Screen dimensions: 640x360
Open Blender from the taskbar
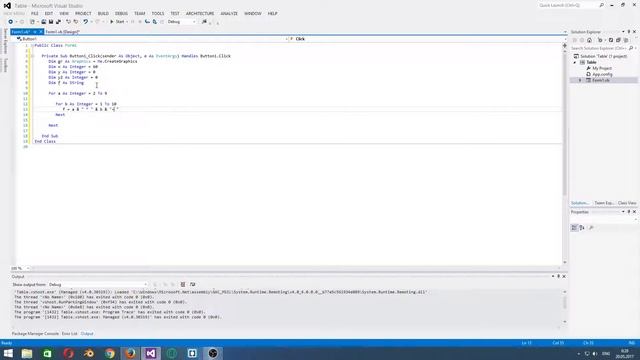(89, 353)
